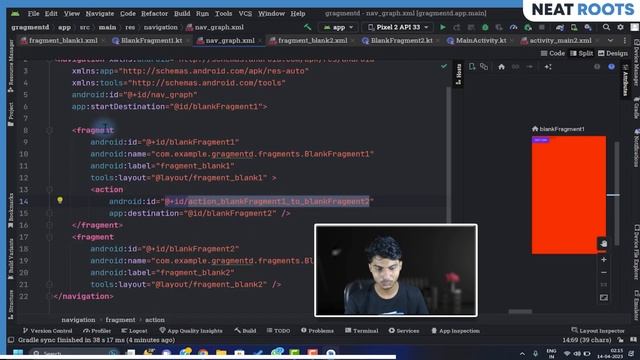
Task: Open App Quality Insights tool window
Action: [x=191, y=331]
